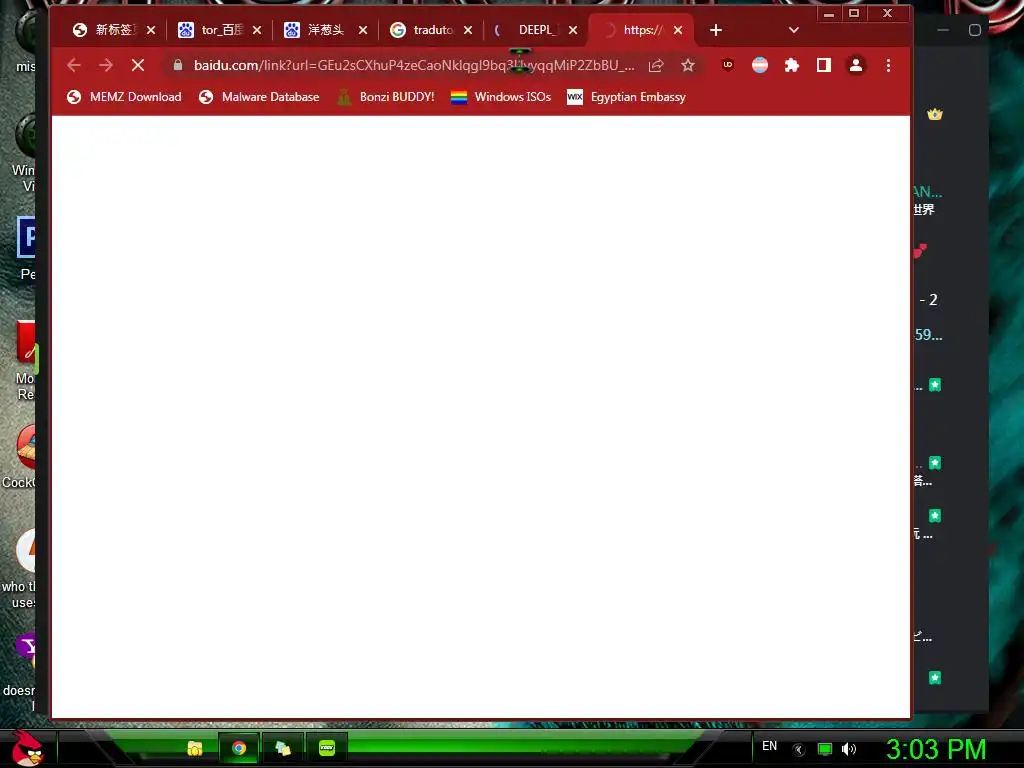Open the overlapping windows taskbar app
1024x768 pixels.
click(283, 748)
